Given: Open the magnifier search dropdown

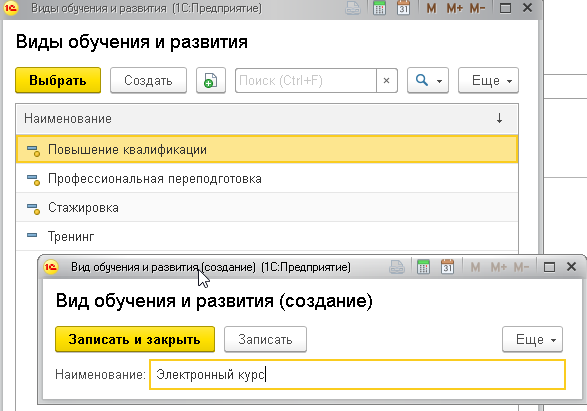Looking at the screenshot, I should 428,80.
